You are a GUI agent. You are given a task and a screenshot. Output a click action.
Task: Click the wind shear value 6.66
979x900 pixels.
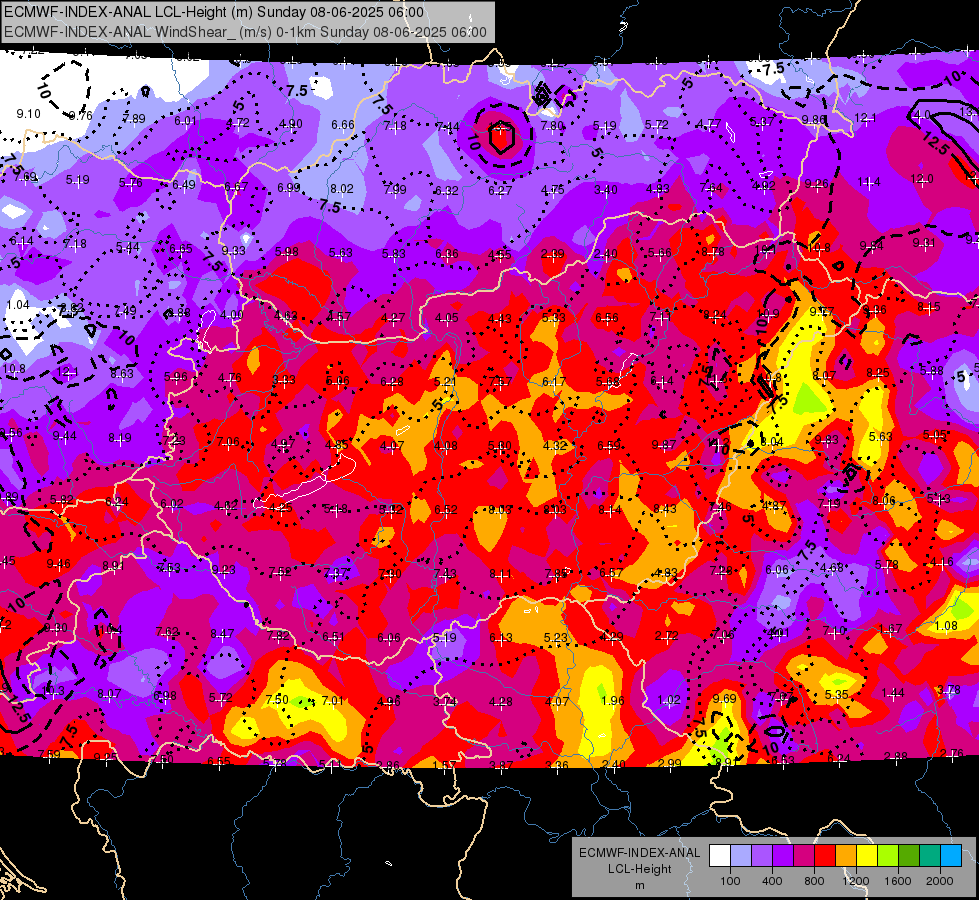[x=343, y=124]
